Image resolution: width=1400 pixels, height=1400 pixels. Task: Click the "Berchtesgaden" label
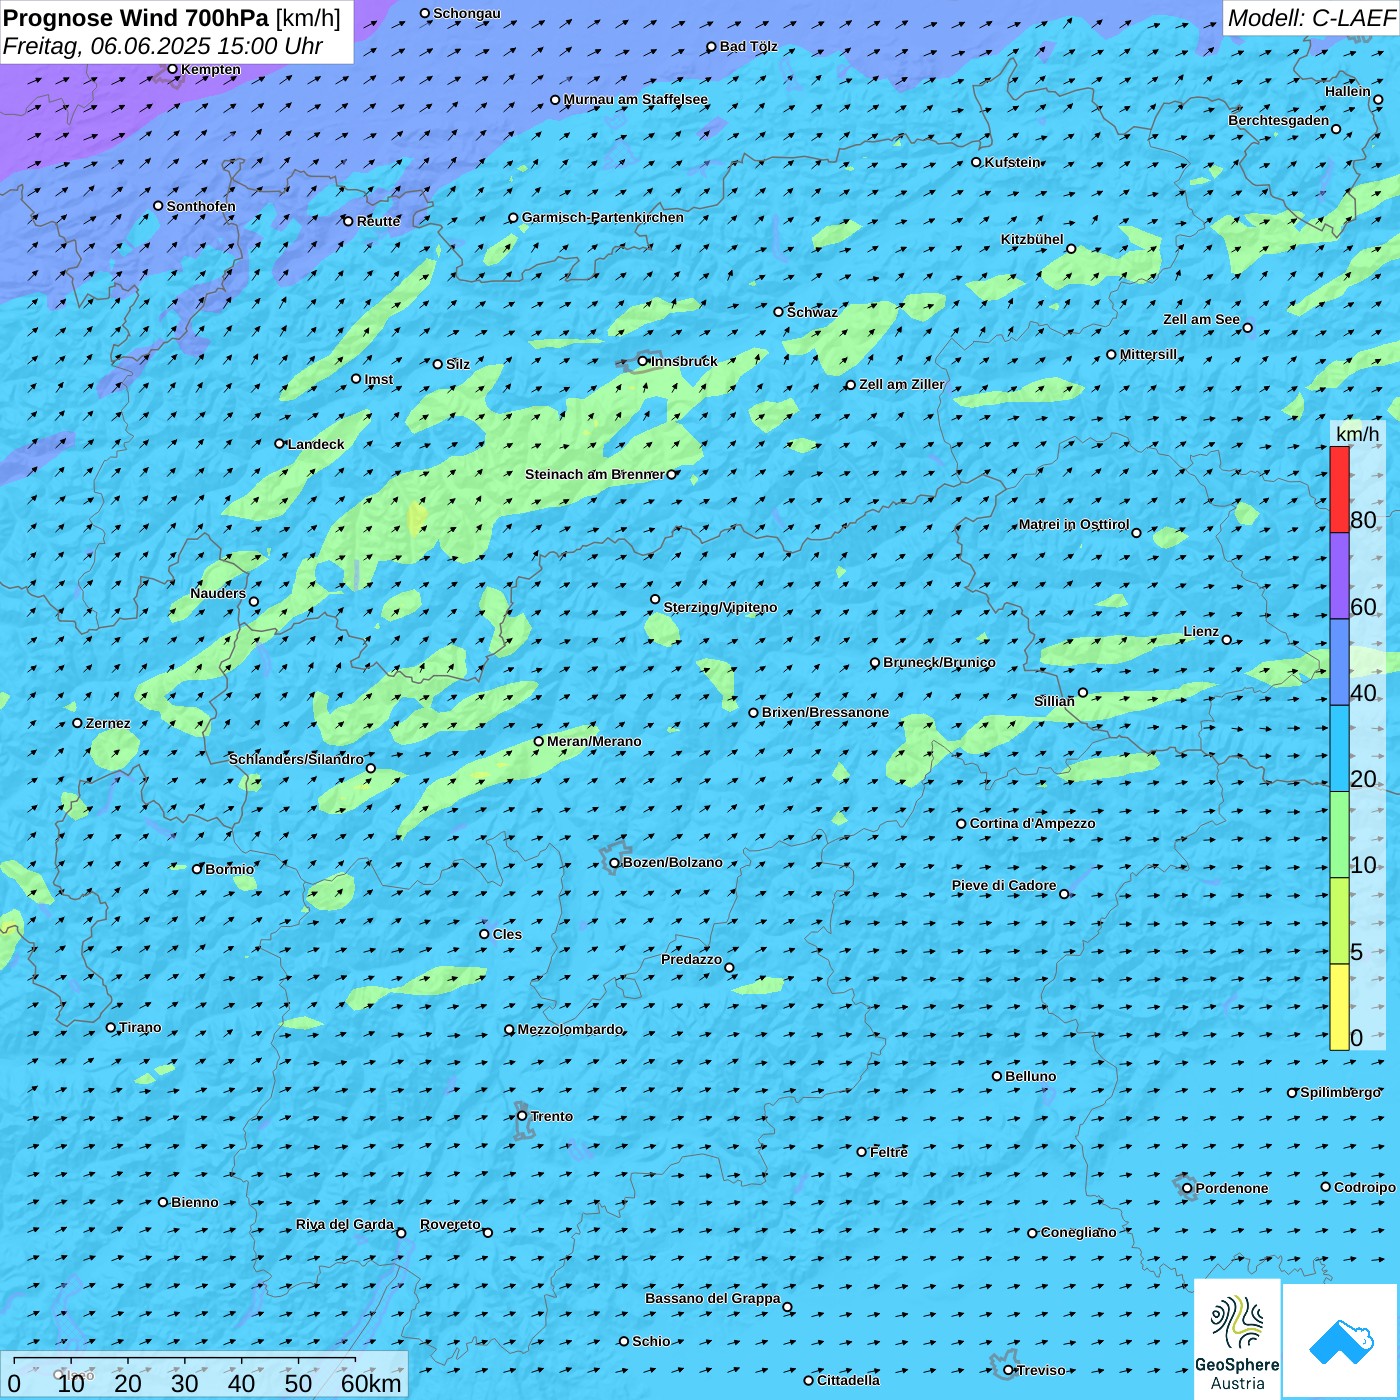click(1279, 120)
